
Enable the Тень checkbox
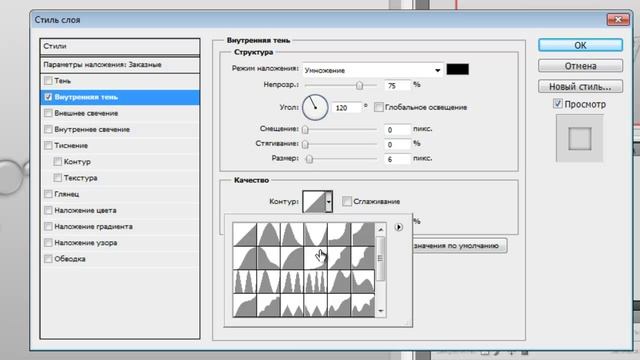coord(48,81)
